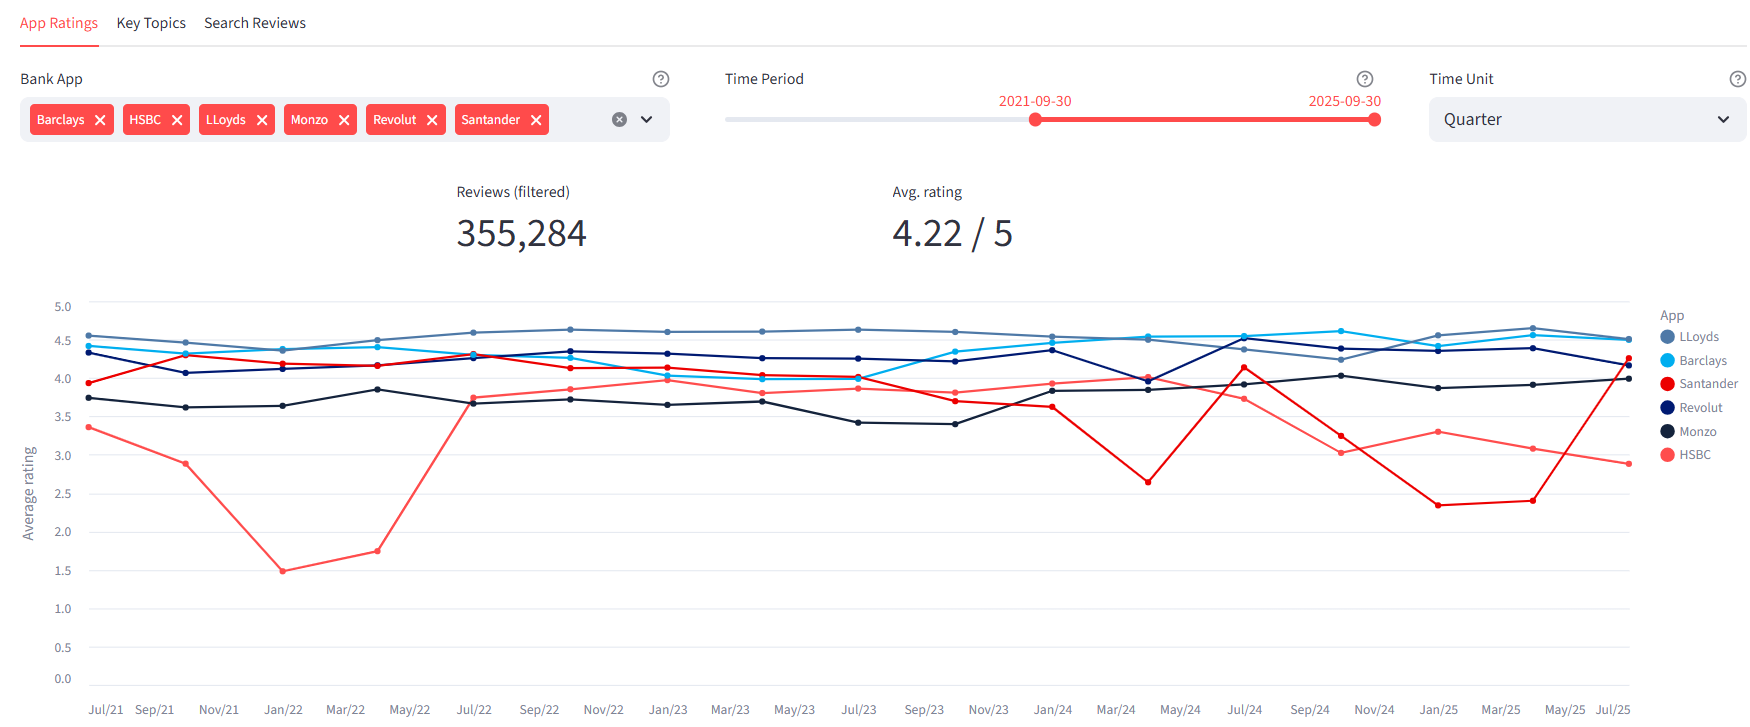
Task: Clear all selected bank apps
Action: (x=619, y=120)
